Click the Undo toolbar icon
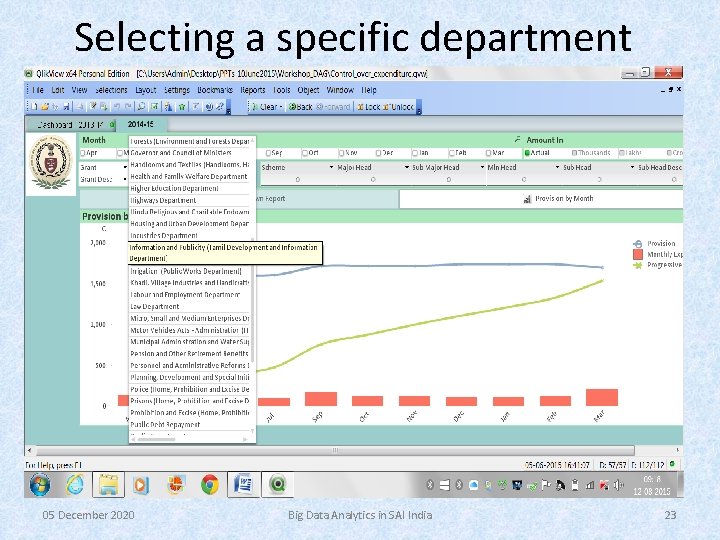 117,107
